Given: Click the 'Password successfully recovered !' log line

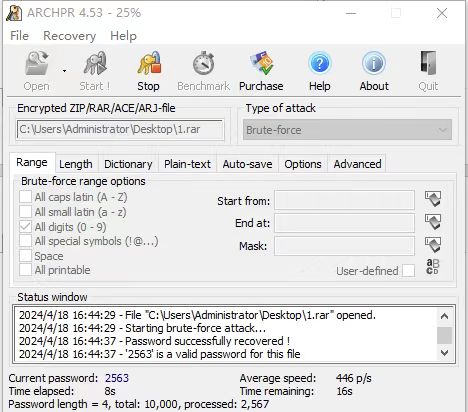Looking at the screenshot, I should point(154,341).
